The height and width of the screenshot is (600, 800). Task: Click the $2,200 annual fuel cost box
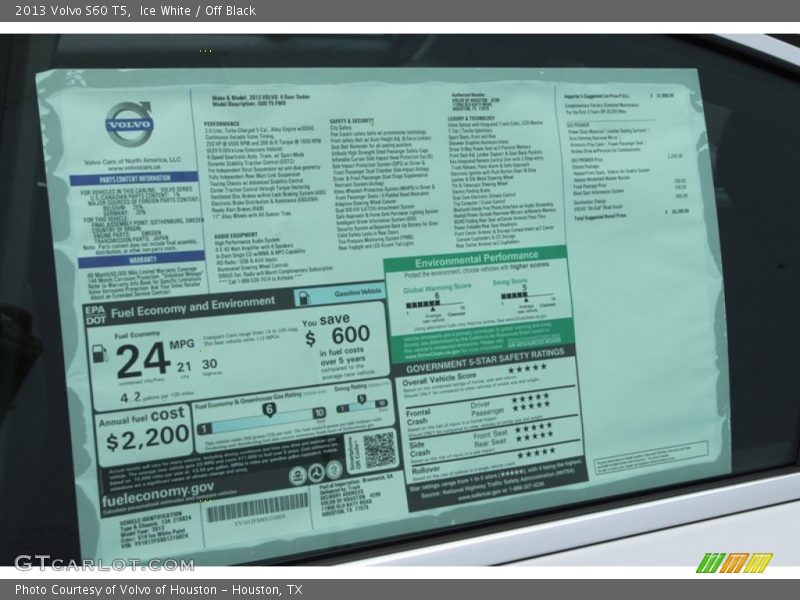tap(146, 428)
